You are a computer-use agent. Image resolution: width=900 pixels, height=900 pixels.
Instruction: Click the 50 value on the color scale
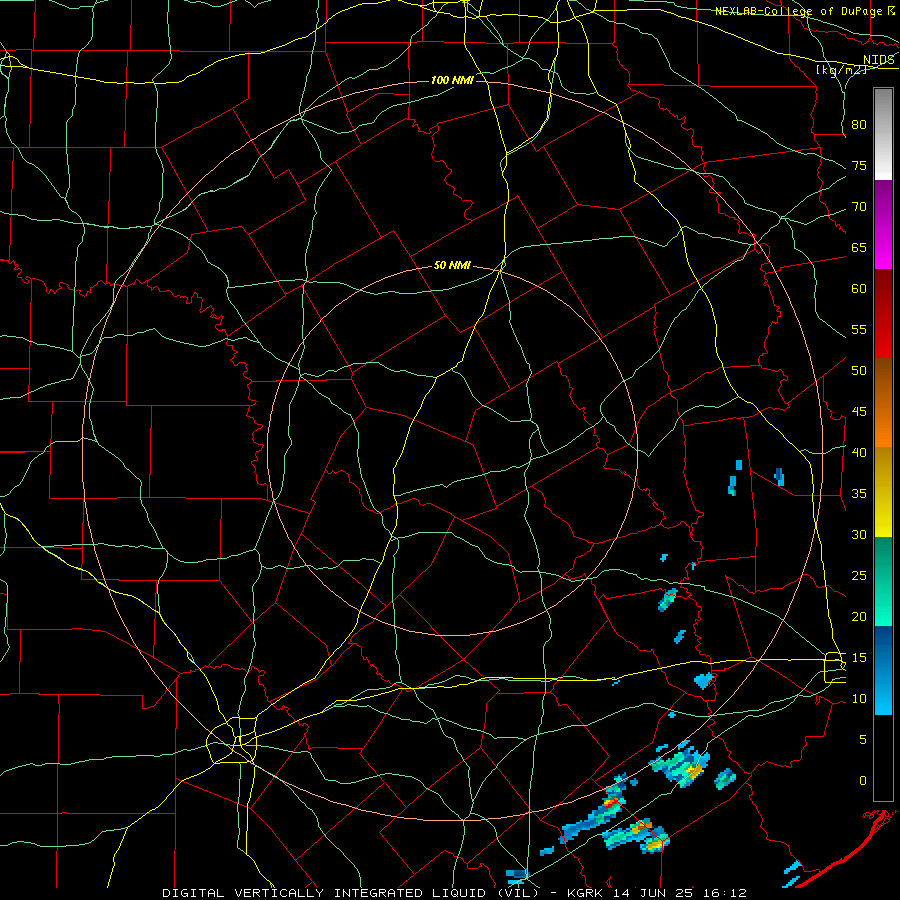click(x=859, y=371)
